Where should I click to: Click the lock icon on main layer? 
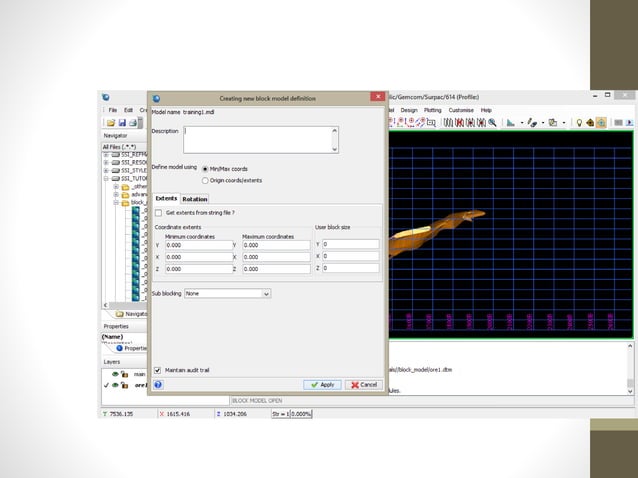[x=125, y=374]
